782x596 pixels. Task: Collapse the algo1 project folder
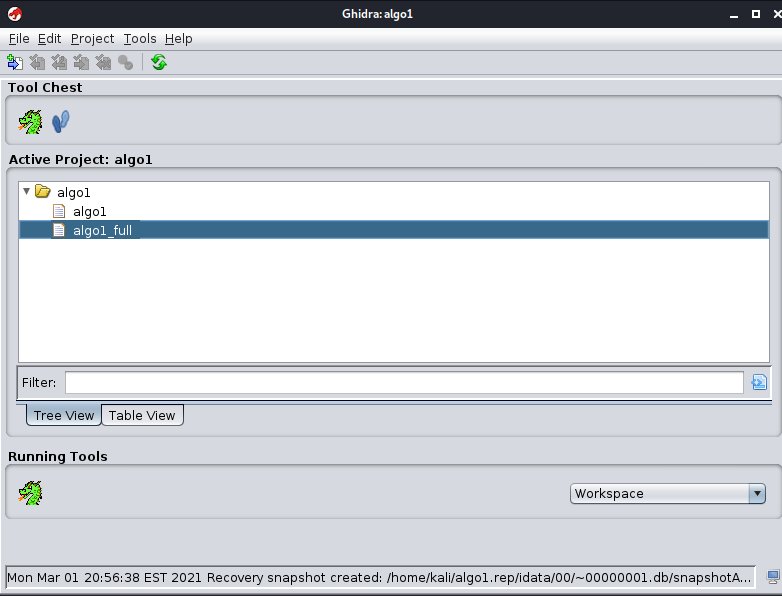click(26, 192)
